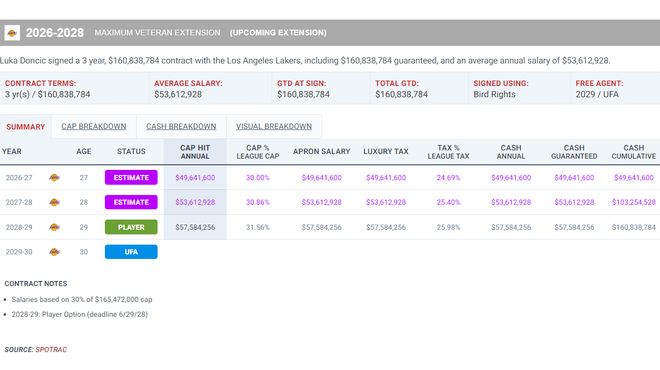This screenshot has height=370, width=660.
Task: Select the Summary tab
Action: 26,127
